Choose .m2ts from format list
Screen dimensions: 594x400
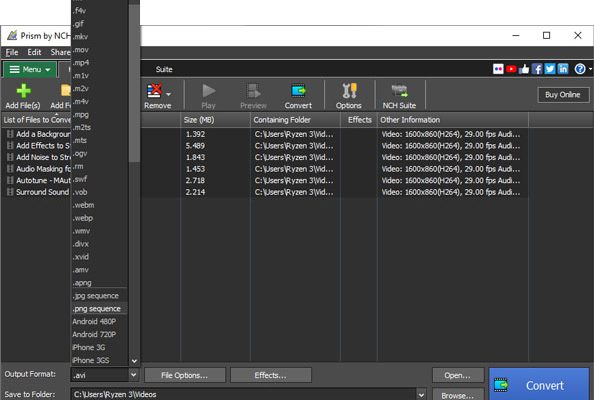point(100,127)
